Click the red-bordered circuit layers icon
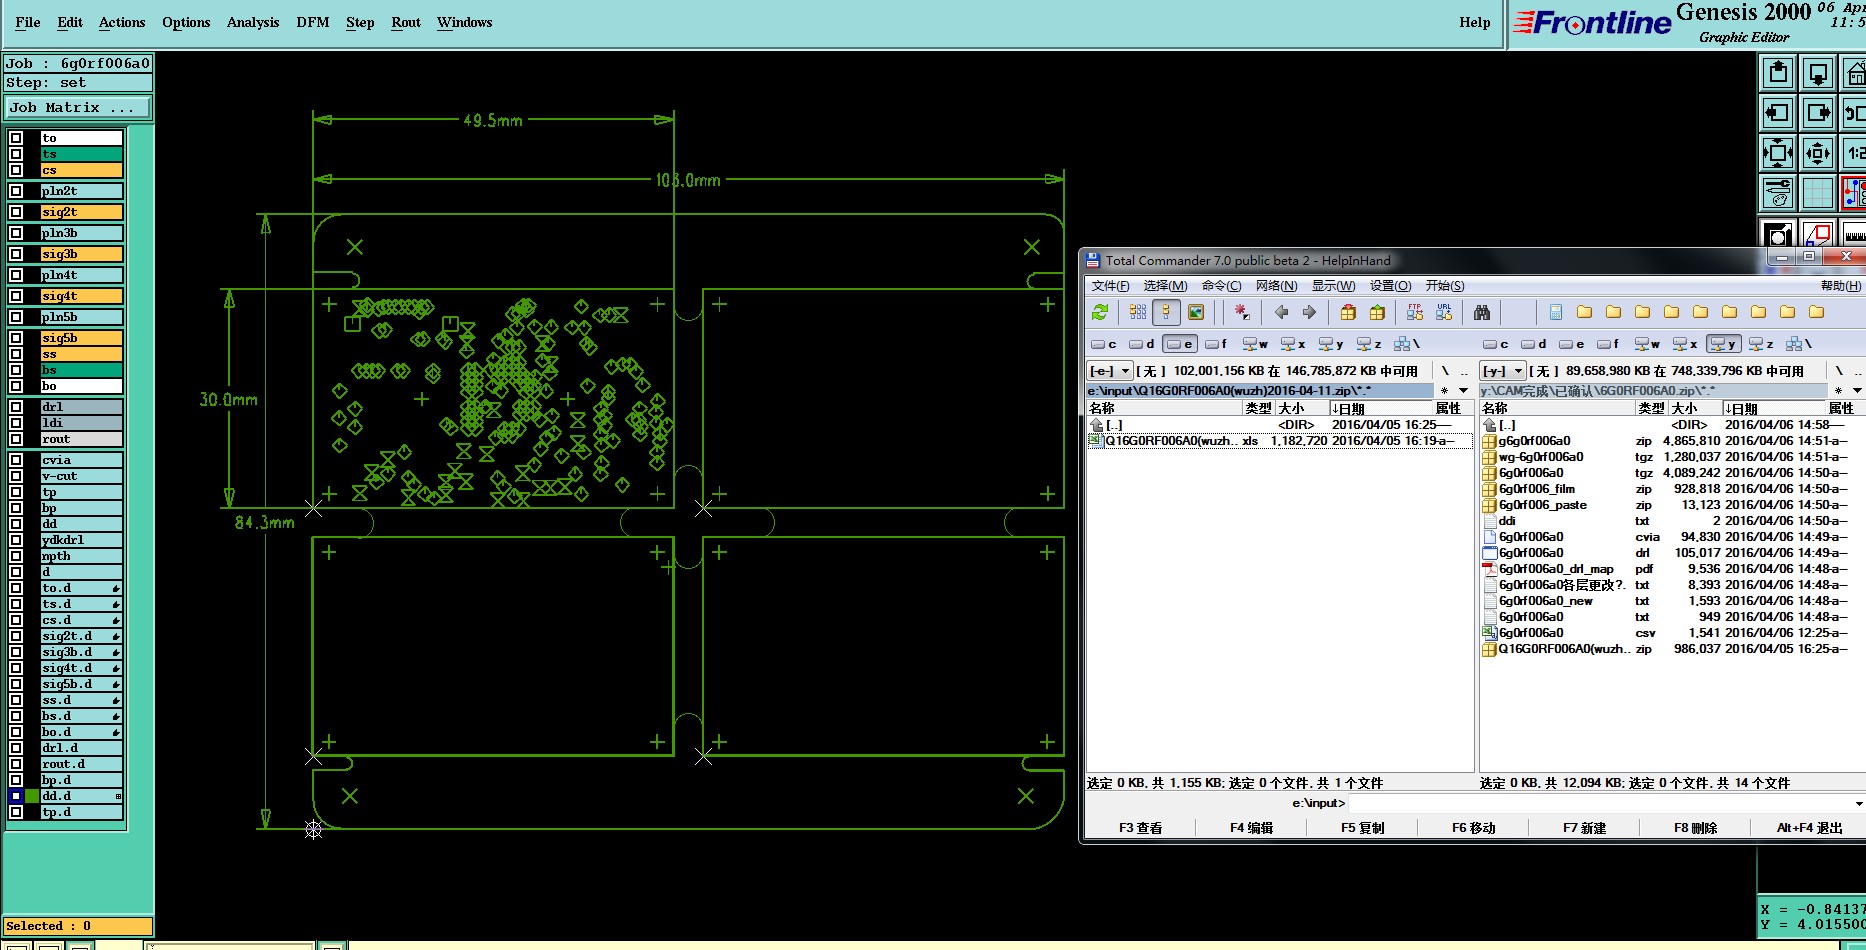This screenshot has width=1866, height=950. [x=1854, y=193]
